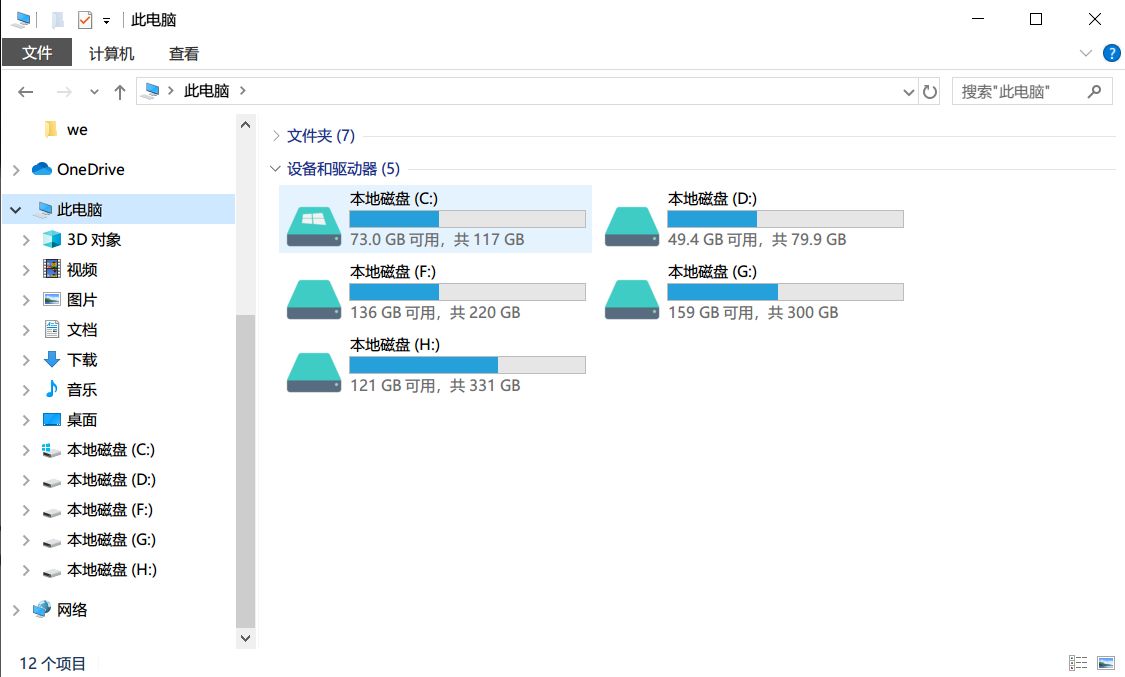
Task: Click the 文档 folder icon in sidebar
Action: (52, 330)
